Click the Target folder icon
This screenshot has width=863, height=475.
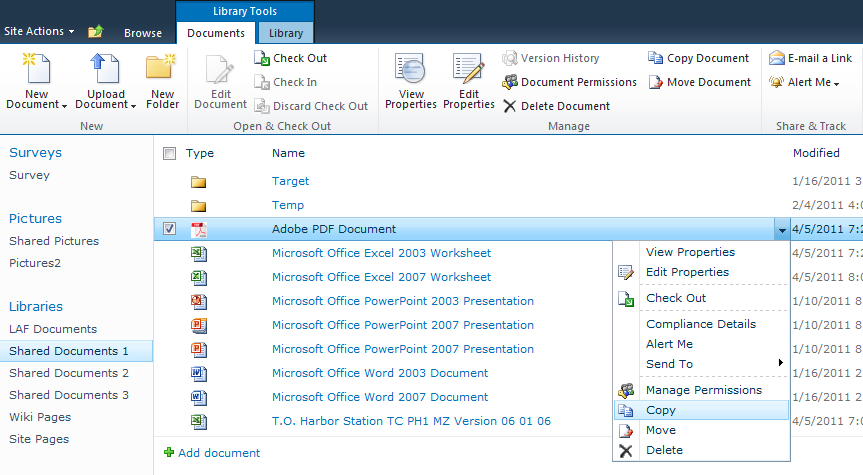pos(198,182)
